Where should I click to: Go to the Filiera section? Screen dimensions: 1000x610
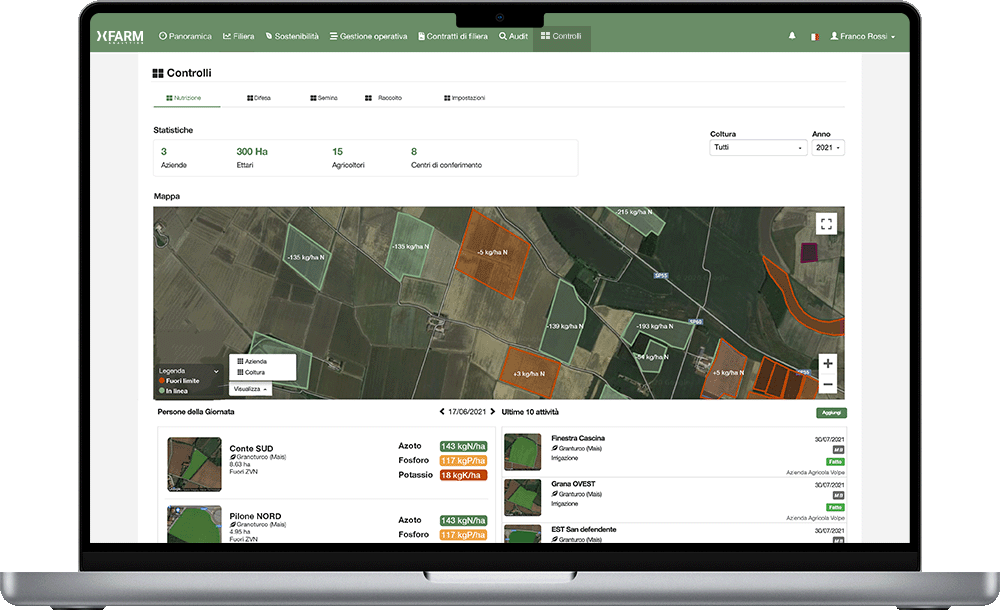[x=239, y=36]
